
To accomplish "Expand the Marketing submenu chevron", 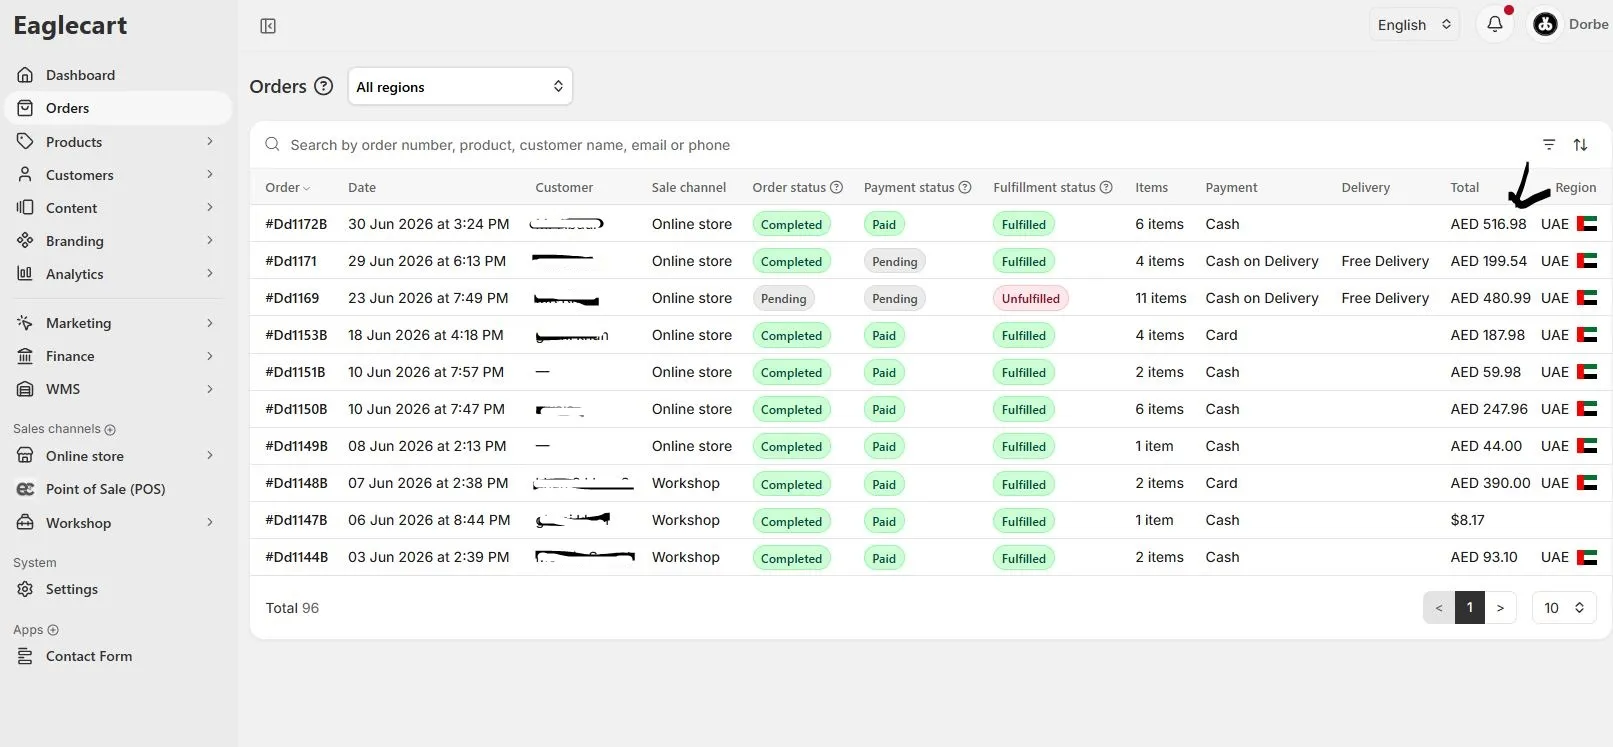I will pyautogui.click(x=210, y=323).
